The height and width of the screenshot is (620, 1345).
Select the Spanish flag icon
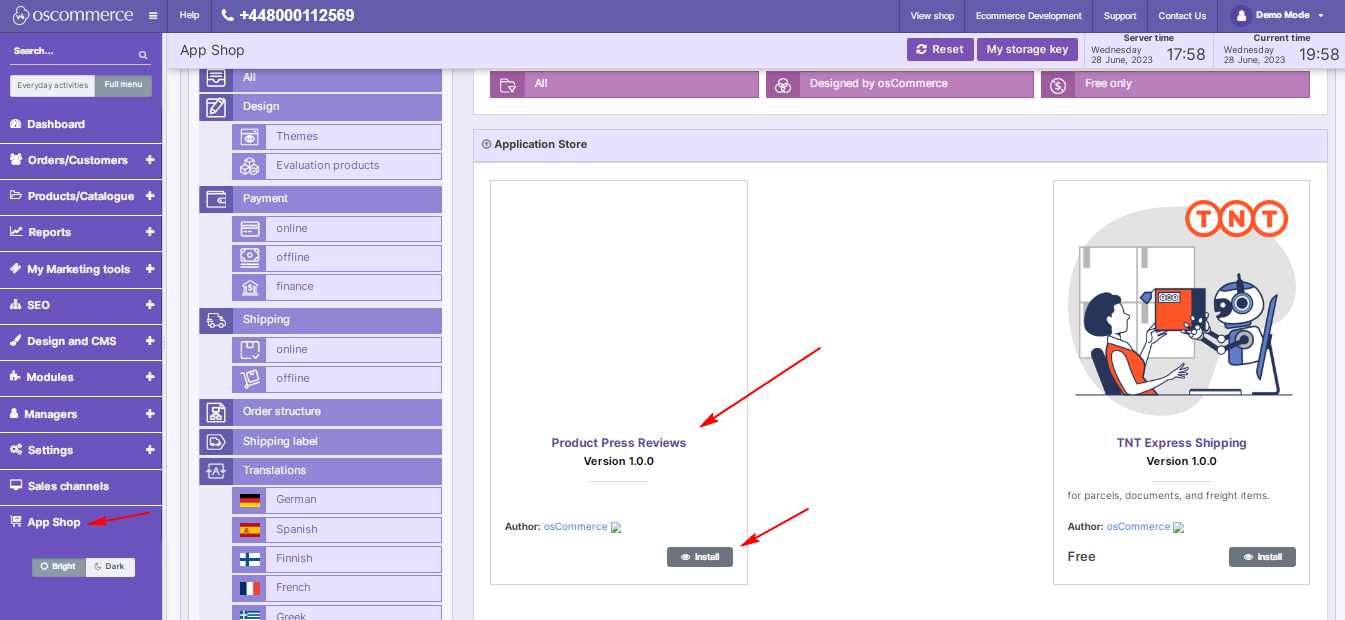pyautogui.click(x=249, y=530)
